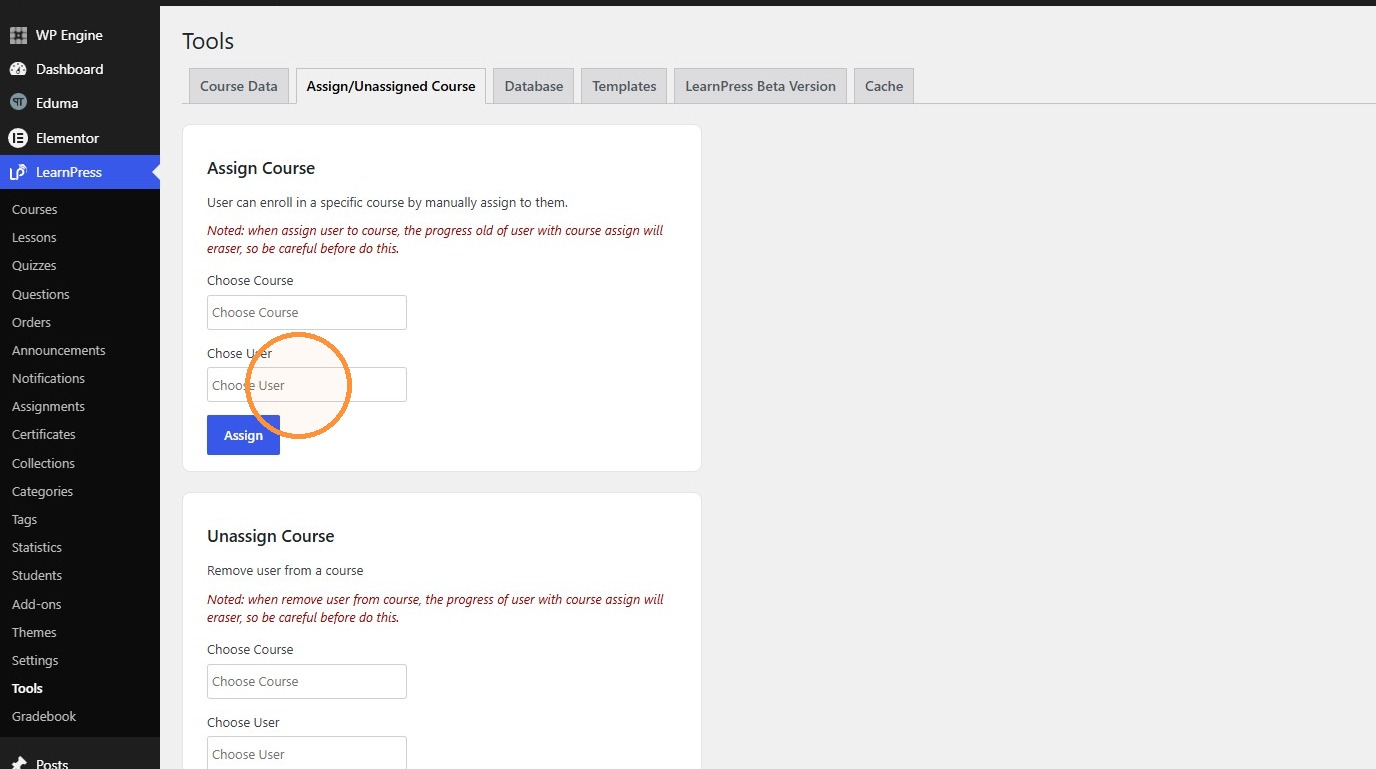Open Courses in LearnPress submenu
The width and height of the screenshot is (1376, 769).
[x=35, y=209]
